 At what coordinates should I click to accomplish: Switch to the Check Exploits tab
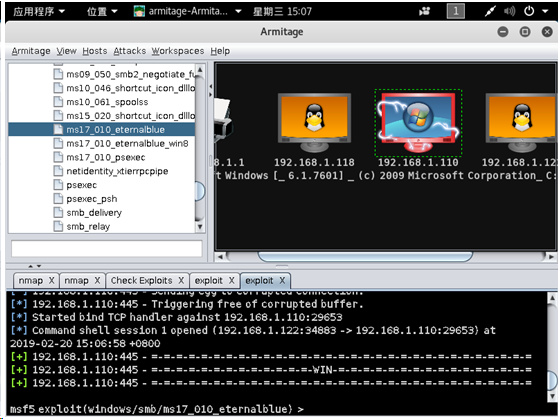[141, 281]
